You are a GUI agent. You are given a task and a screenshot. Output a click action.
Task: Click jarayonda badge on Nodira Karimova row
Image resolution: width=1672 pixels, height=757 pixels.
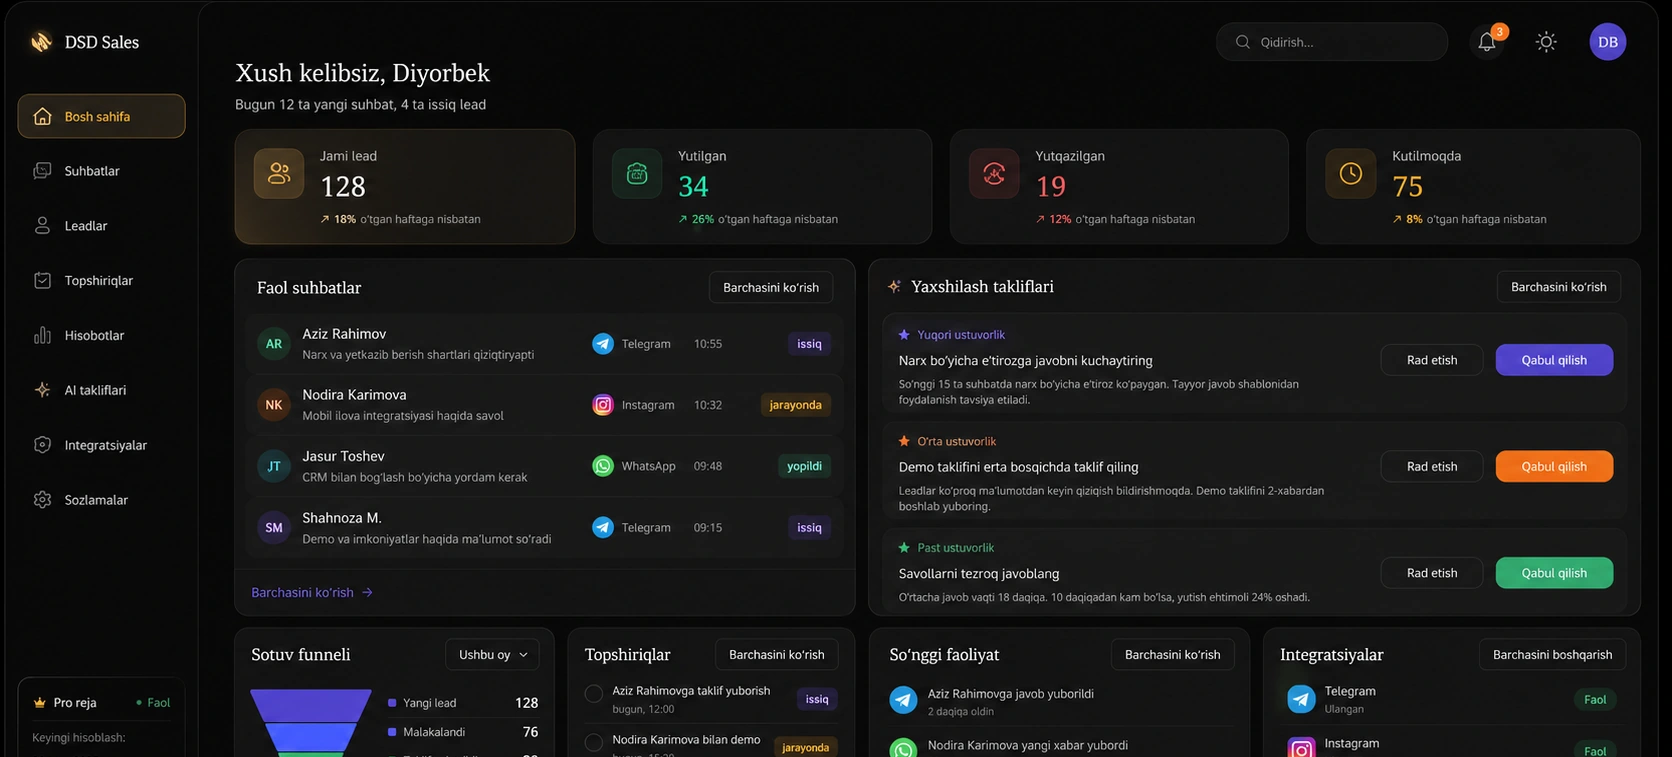pyautogui.click(x=796, y=405)
